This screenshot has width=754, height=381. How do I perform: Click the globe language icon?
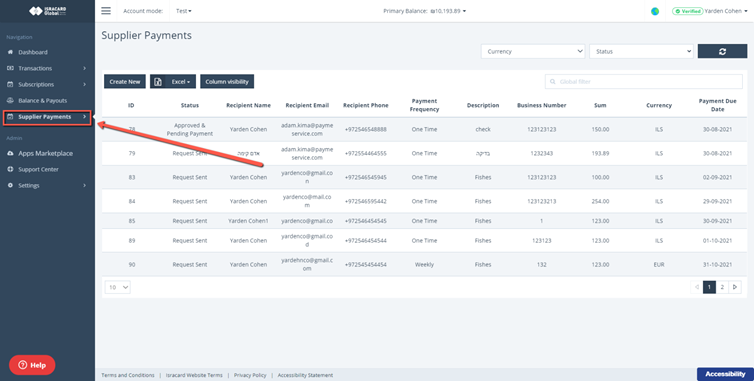pos(654,11)
